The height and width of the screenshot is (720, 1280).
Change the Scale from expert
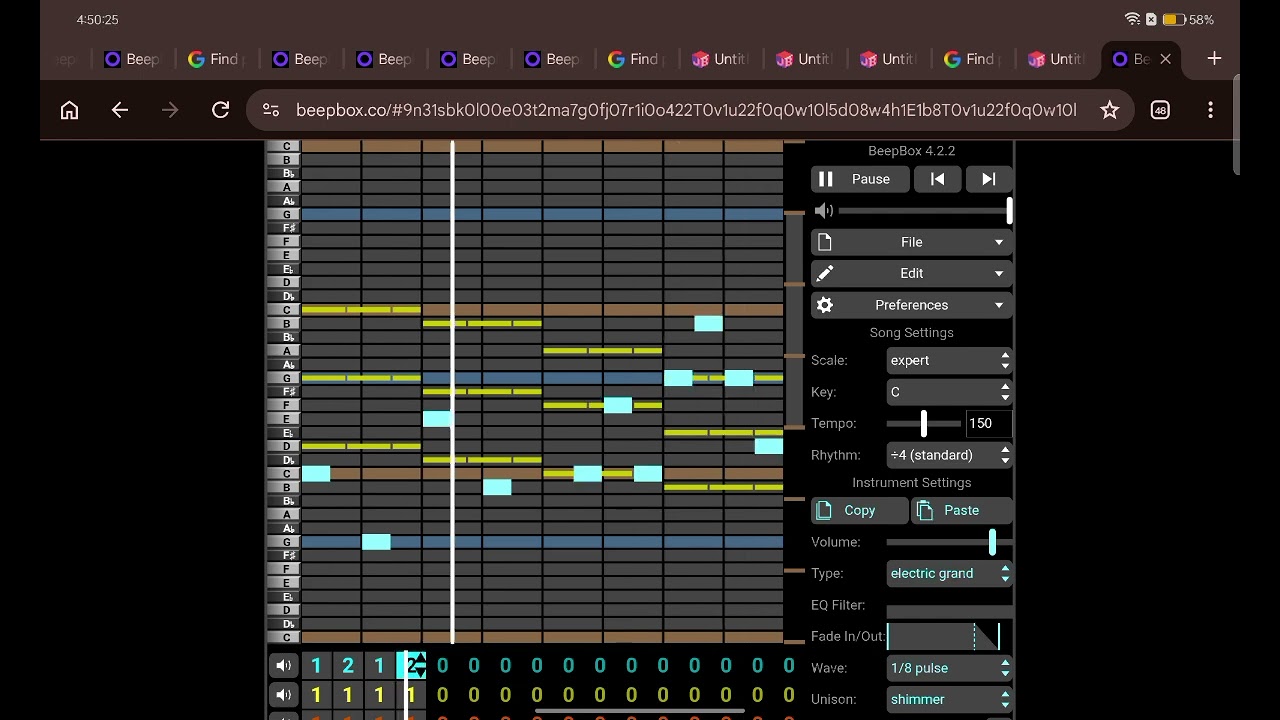[x=950, y=360]
